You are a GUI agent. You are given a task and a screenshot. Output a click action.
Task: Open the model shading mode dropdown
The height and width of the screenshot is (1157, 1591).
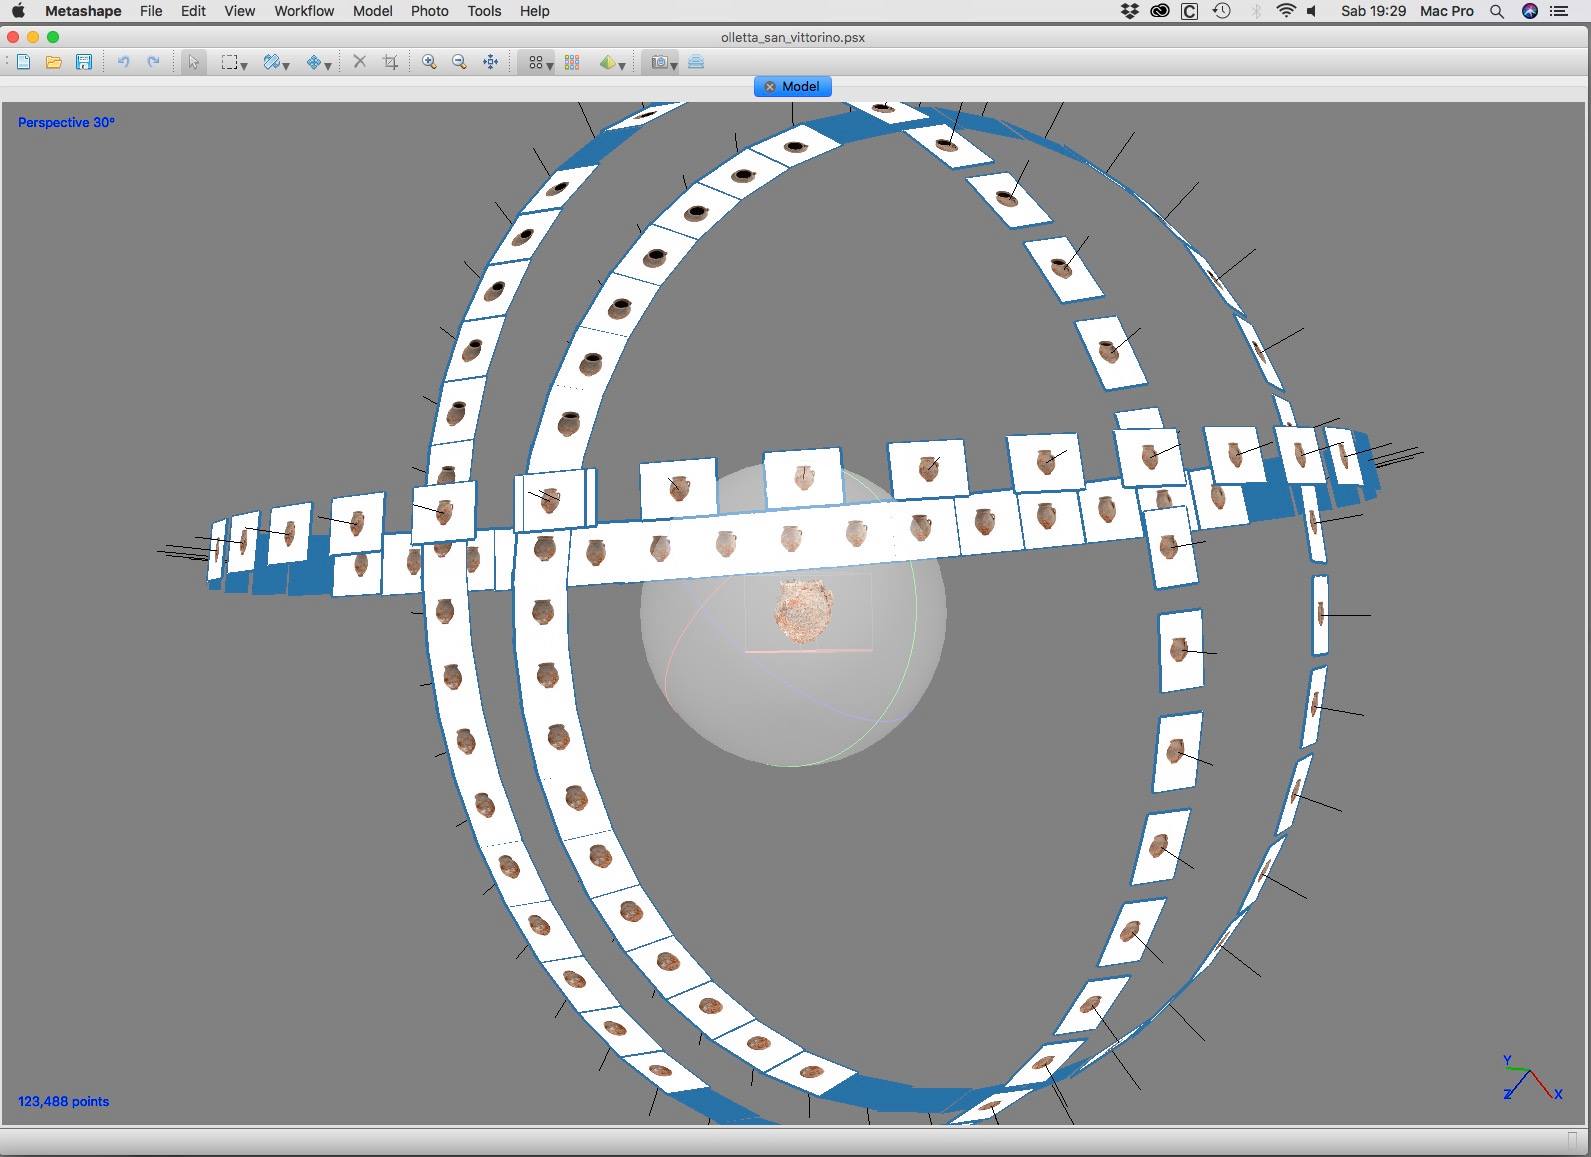[x=622, y=65]
